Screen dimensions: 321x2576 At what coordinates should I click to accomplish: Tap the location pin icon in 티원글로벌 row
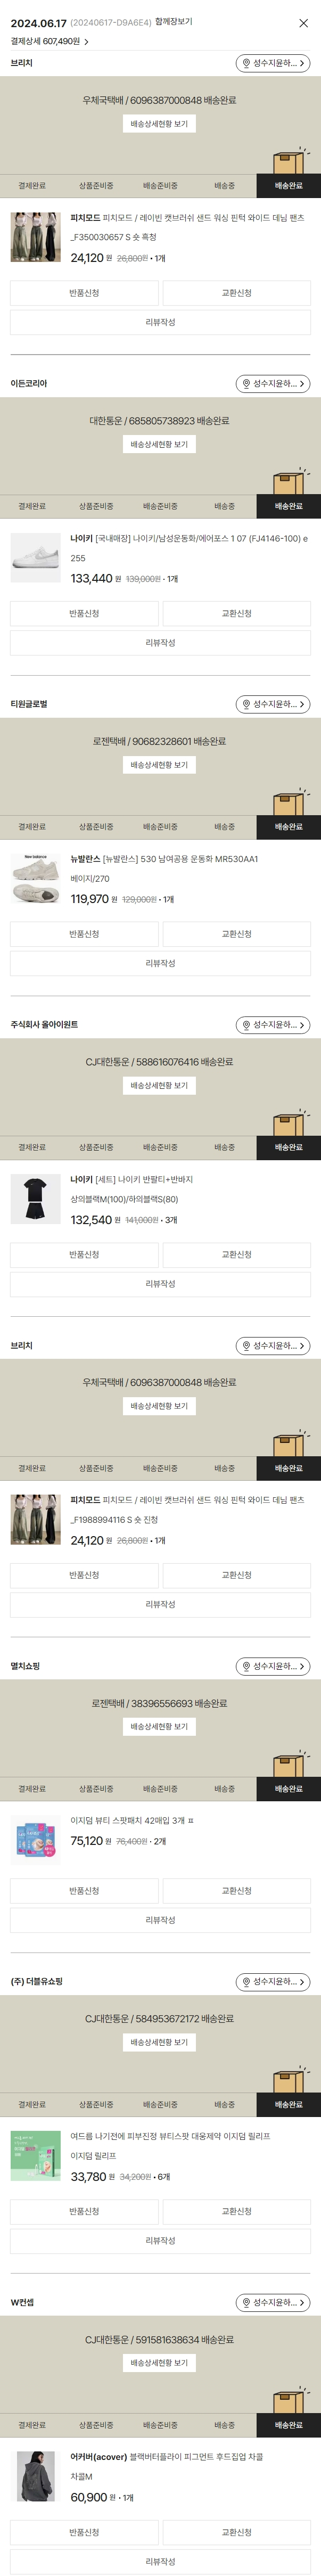(246, 705)
